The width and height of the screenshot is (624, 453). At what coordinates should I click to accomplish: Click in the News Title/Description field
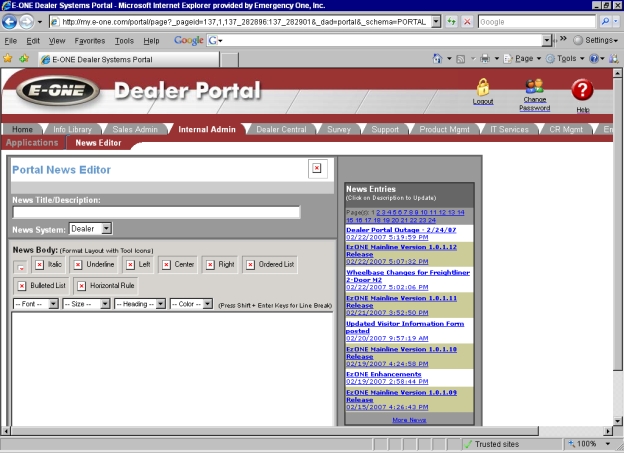[156, 212]
